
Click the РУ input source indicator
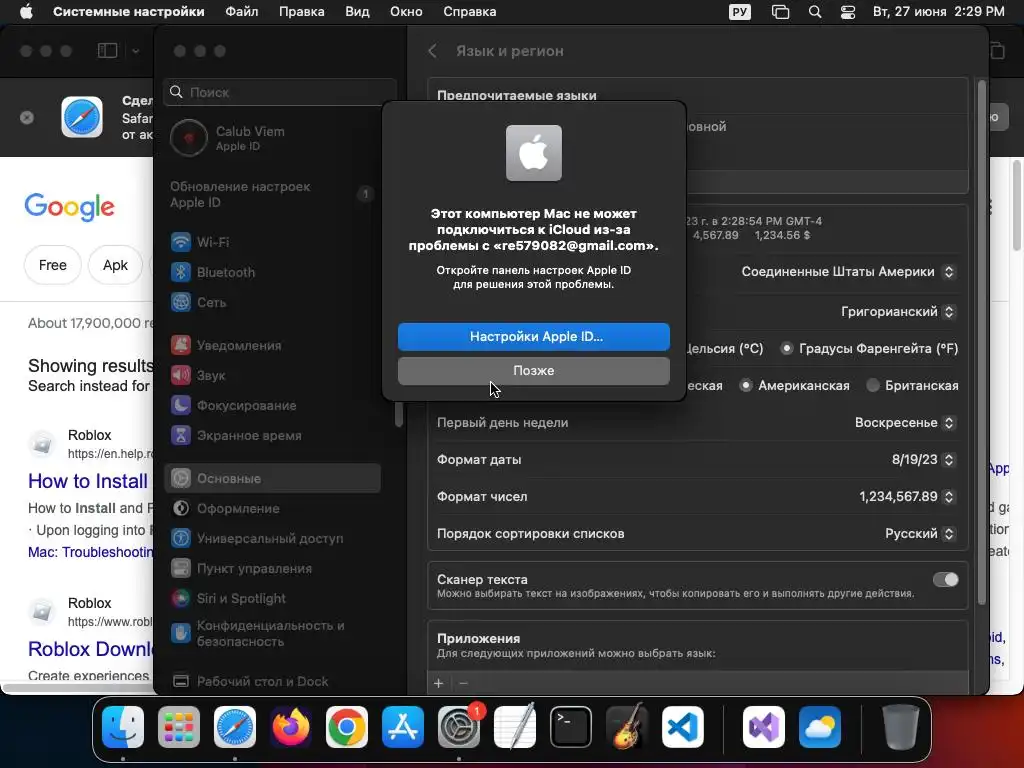click(x=739, y=12)
